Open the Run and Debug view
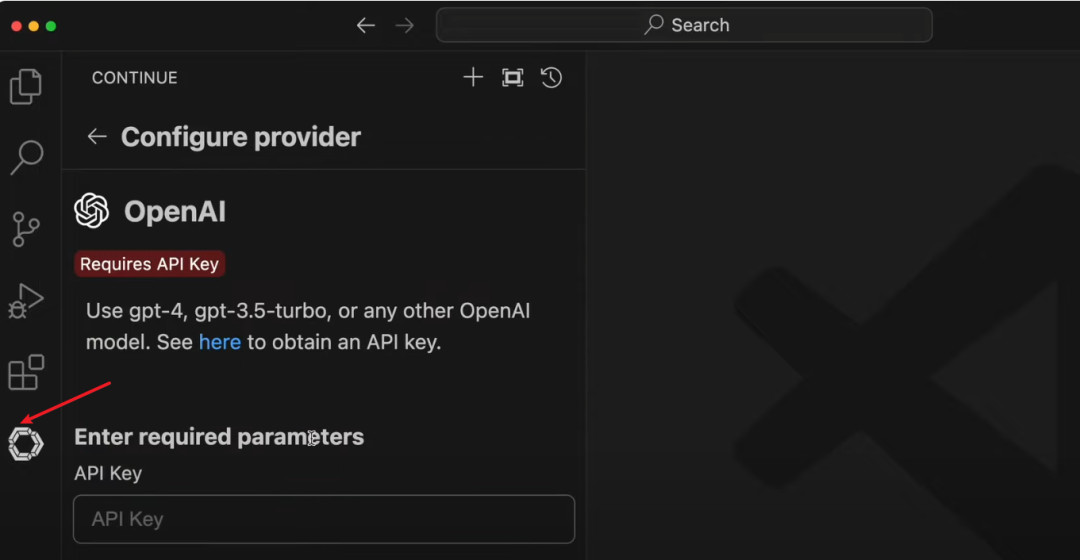 coord(26,300)
